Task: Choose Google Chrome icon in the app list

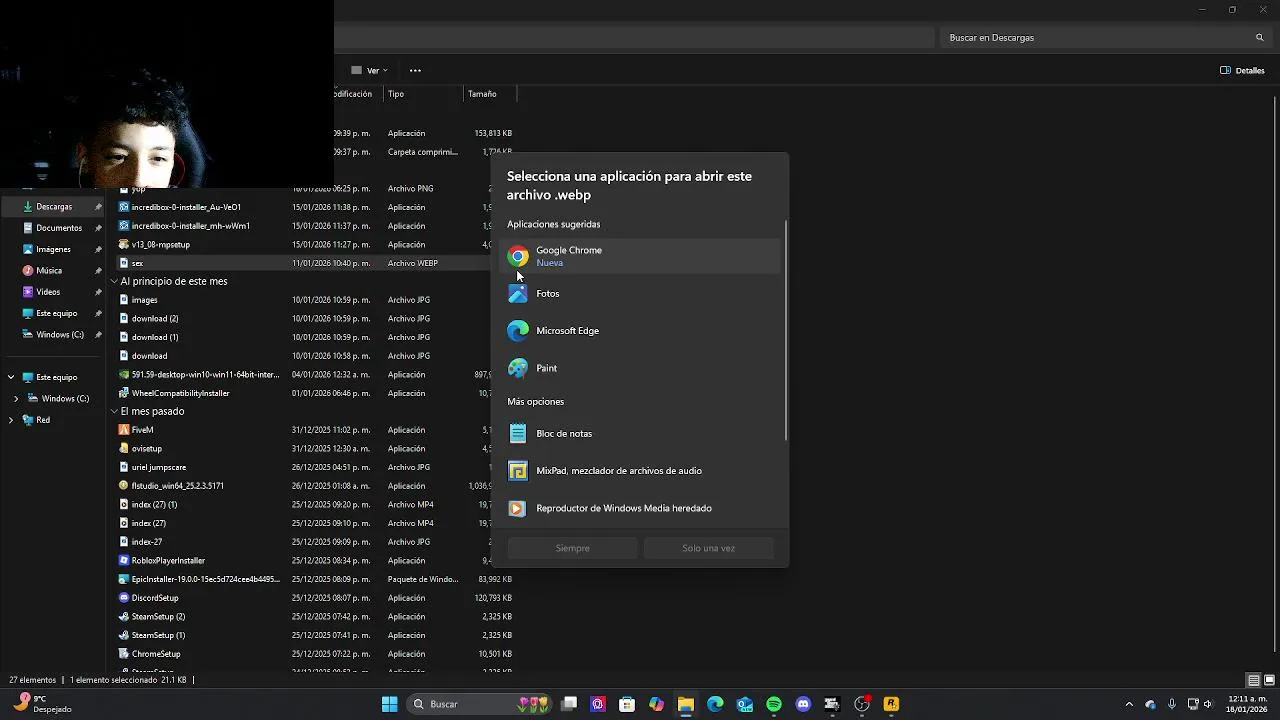Action: 518,256
